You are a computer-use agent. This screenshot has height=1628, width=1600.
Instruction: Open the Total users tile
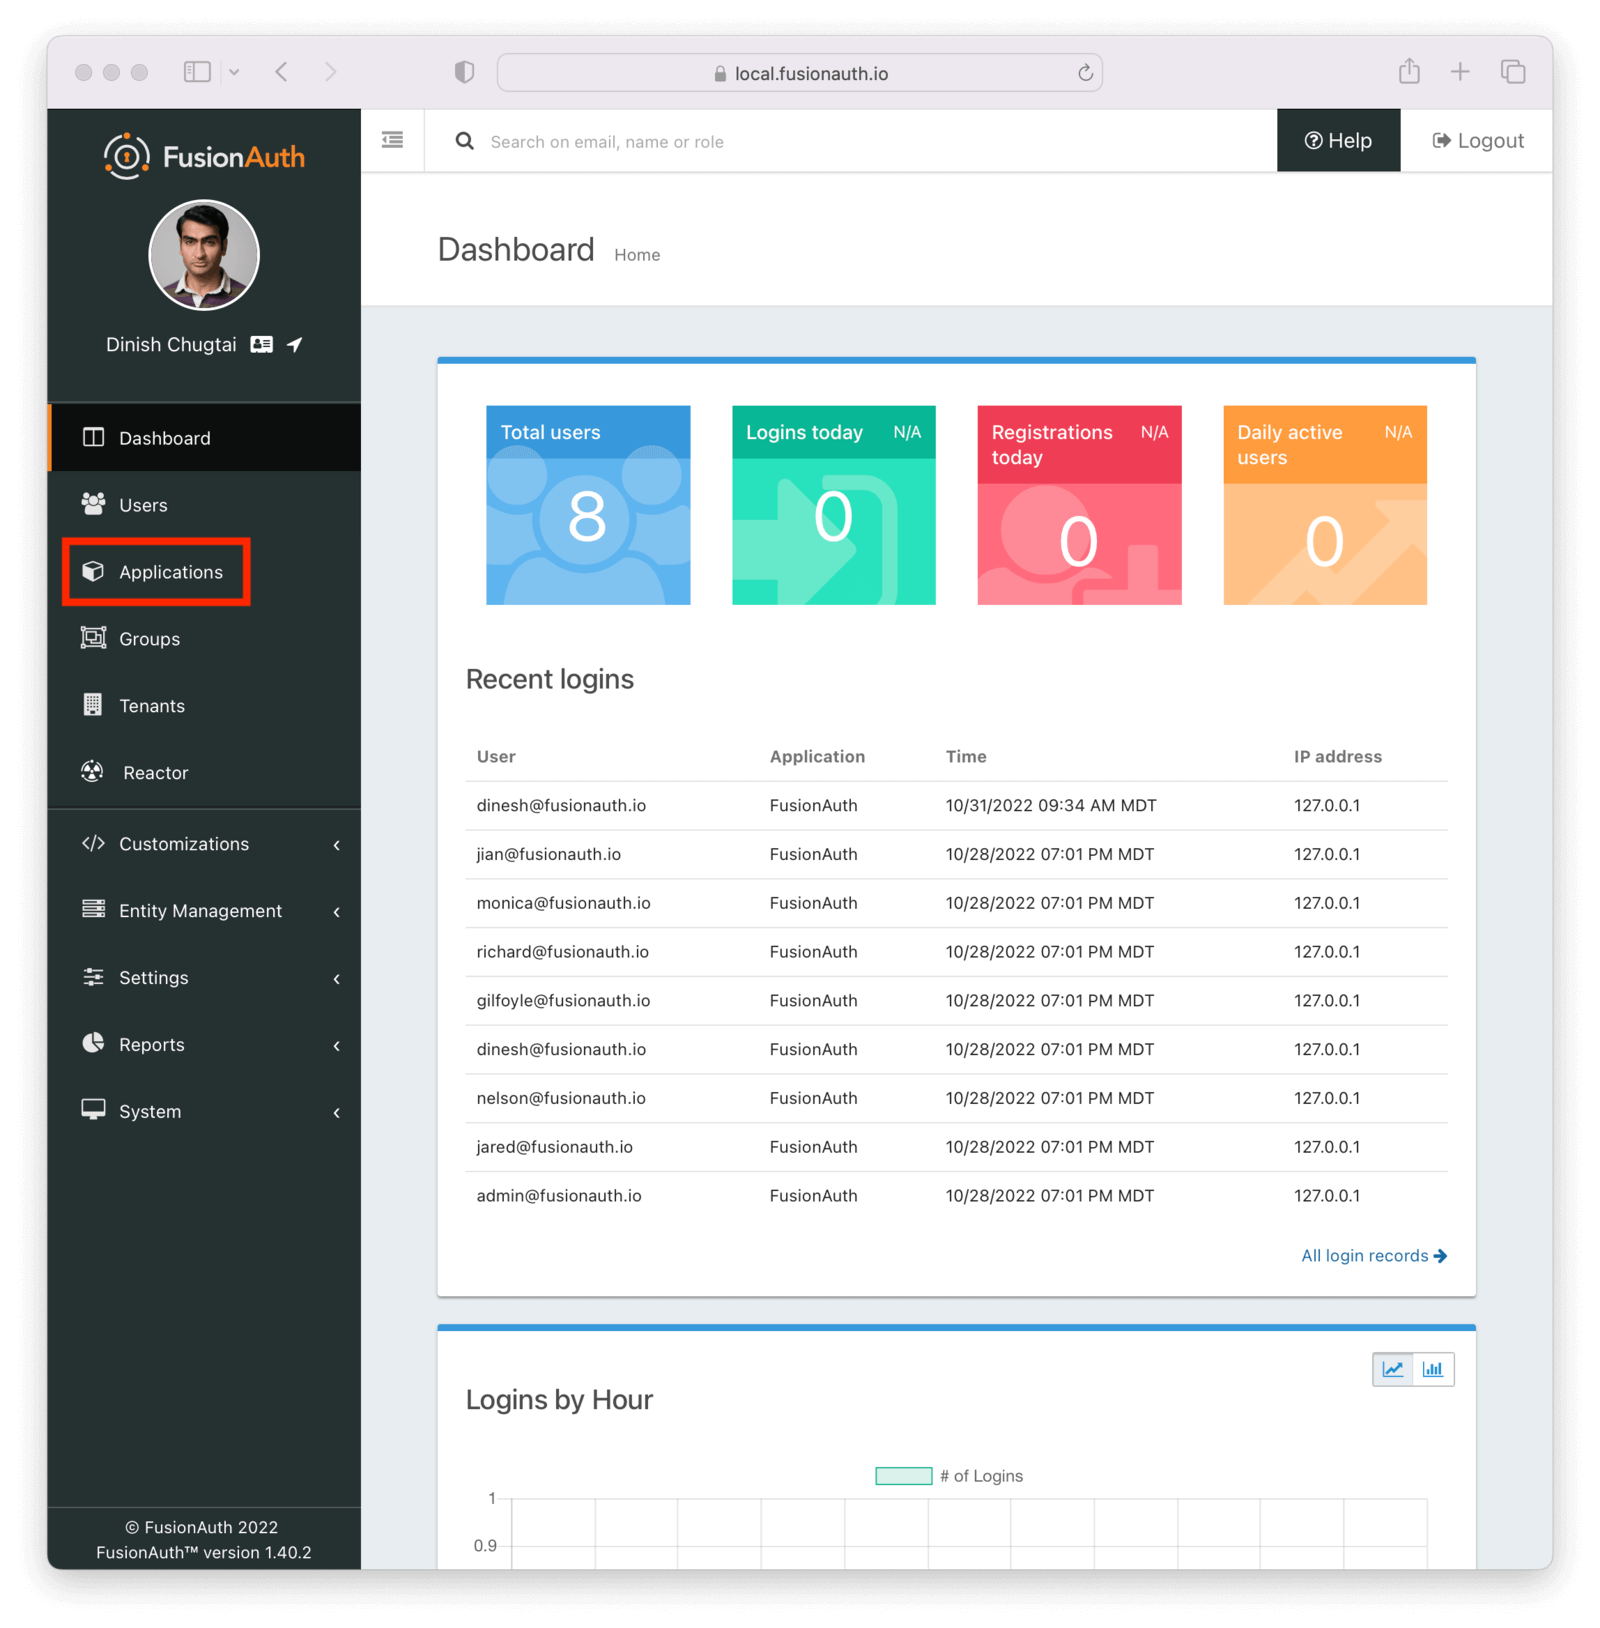(x=588, y=504)
